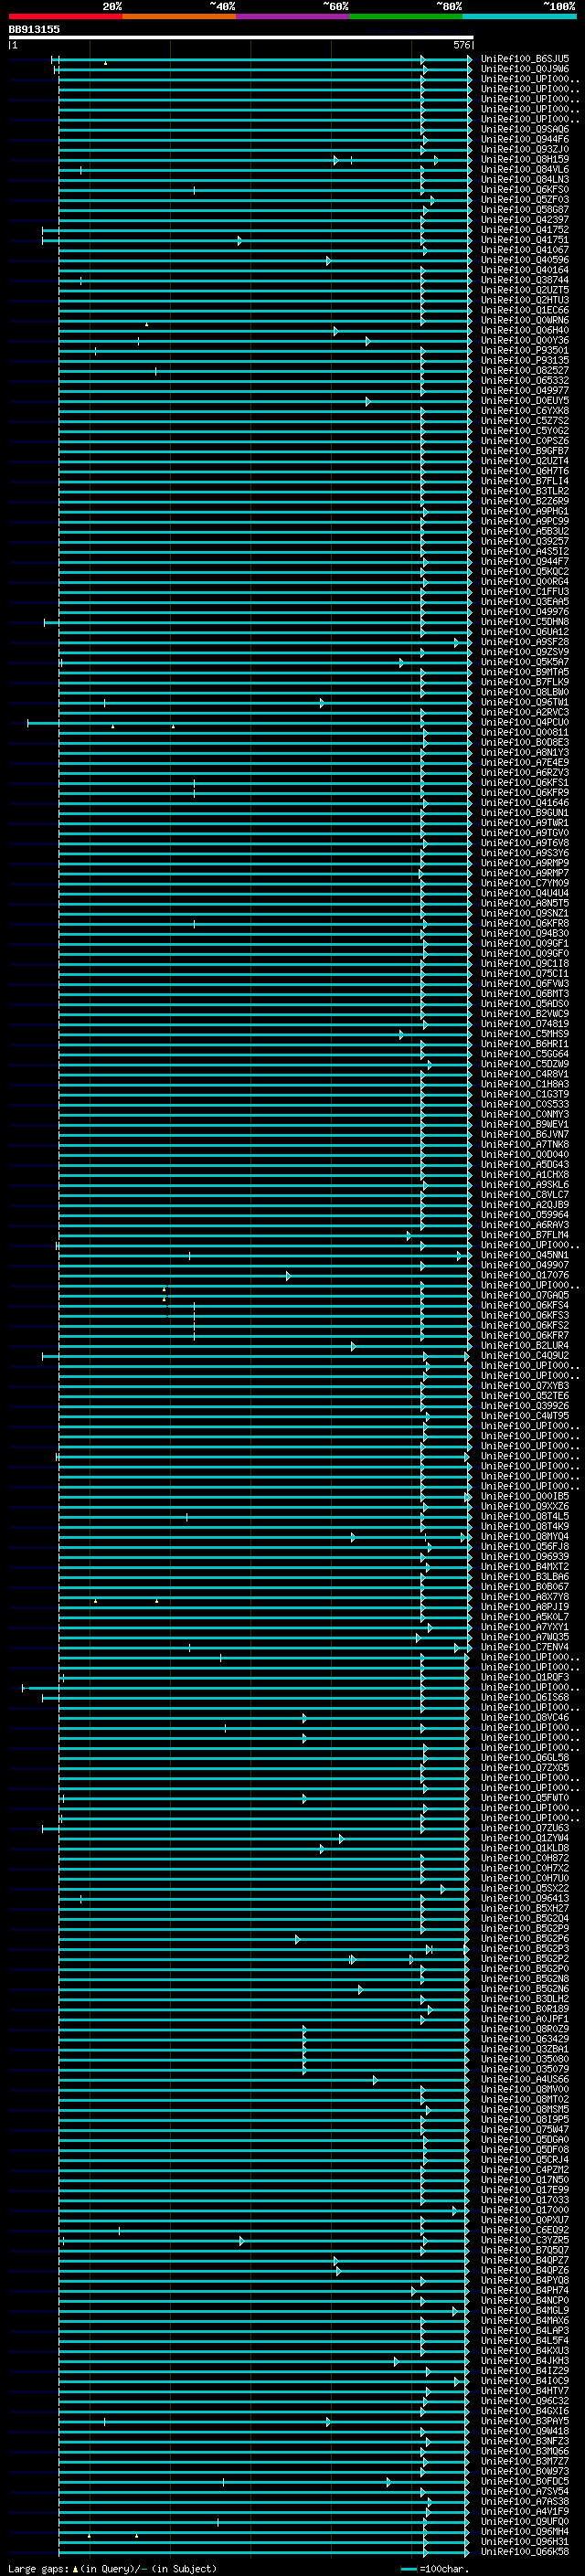The image size is (585, 2576).
Task: Select the alignment bar for UniRef100_Q41751
Action: pos(257,240)
